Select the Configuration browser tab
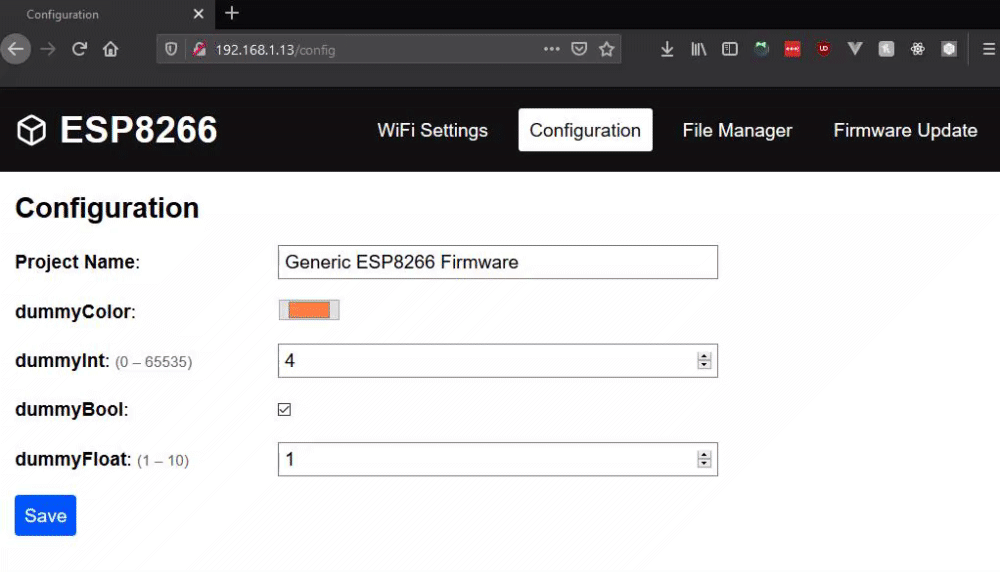 (x=107, y=14)
